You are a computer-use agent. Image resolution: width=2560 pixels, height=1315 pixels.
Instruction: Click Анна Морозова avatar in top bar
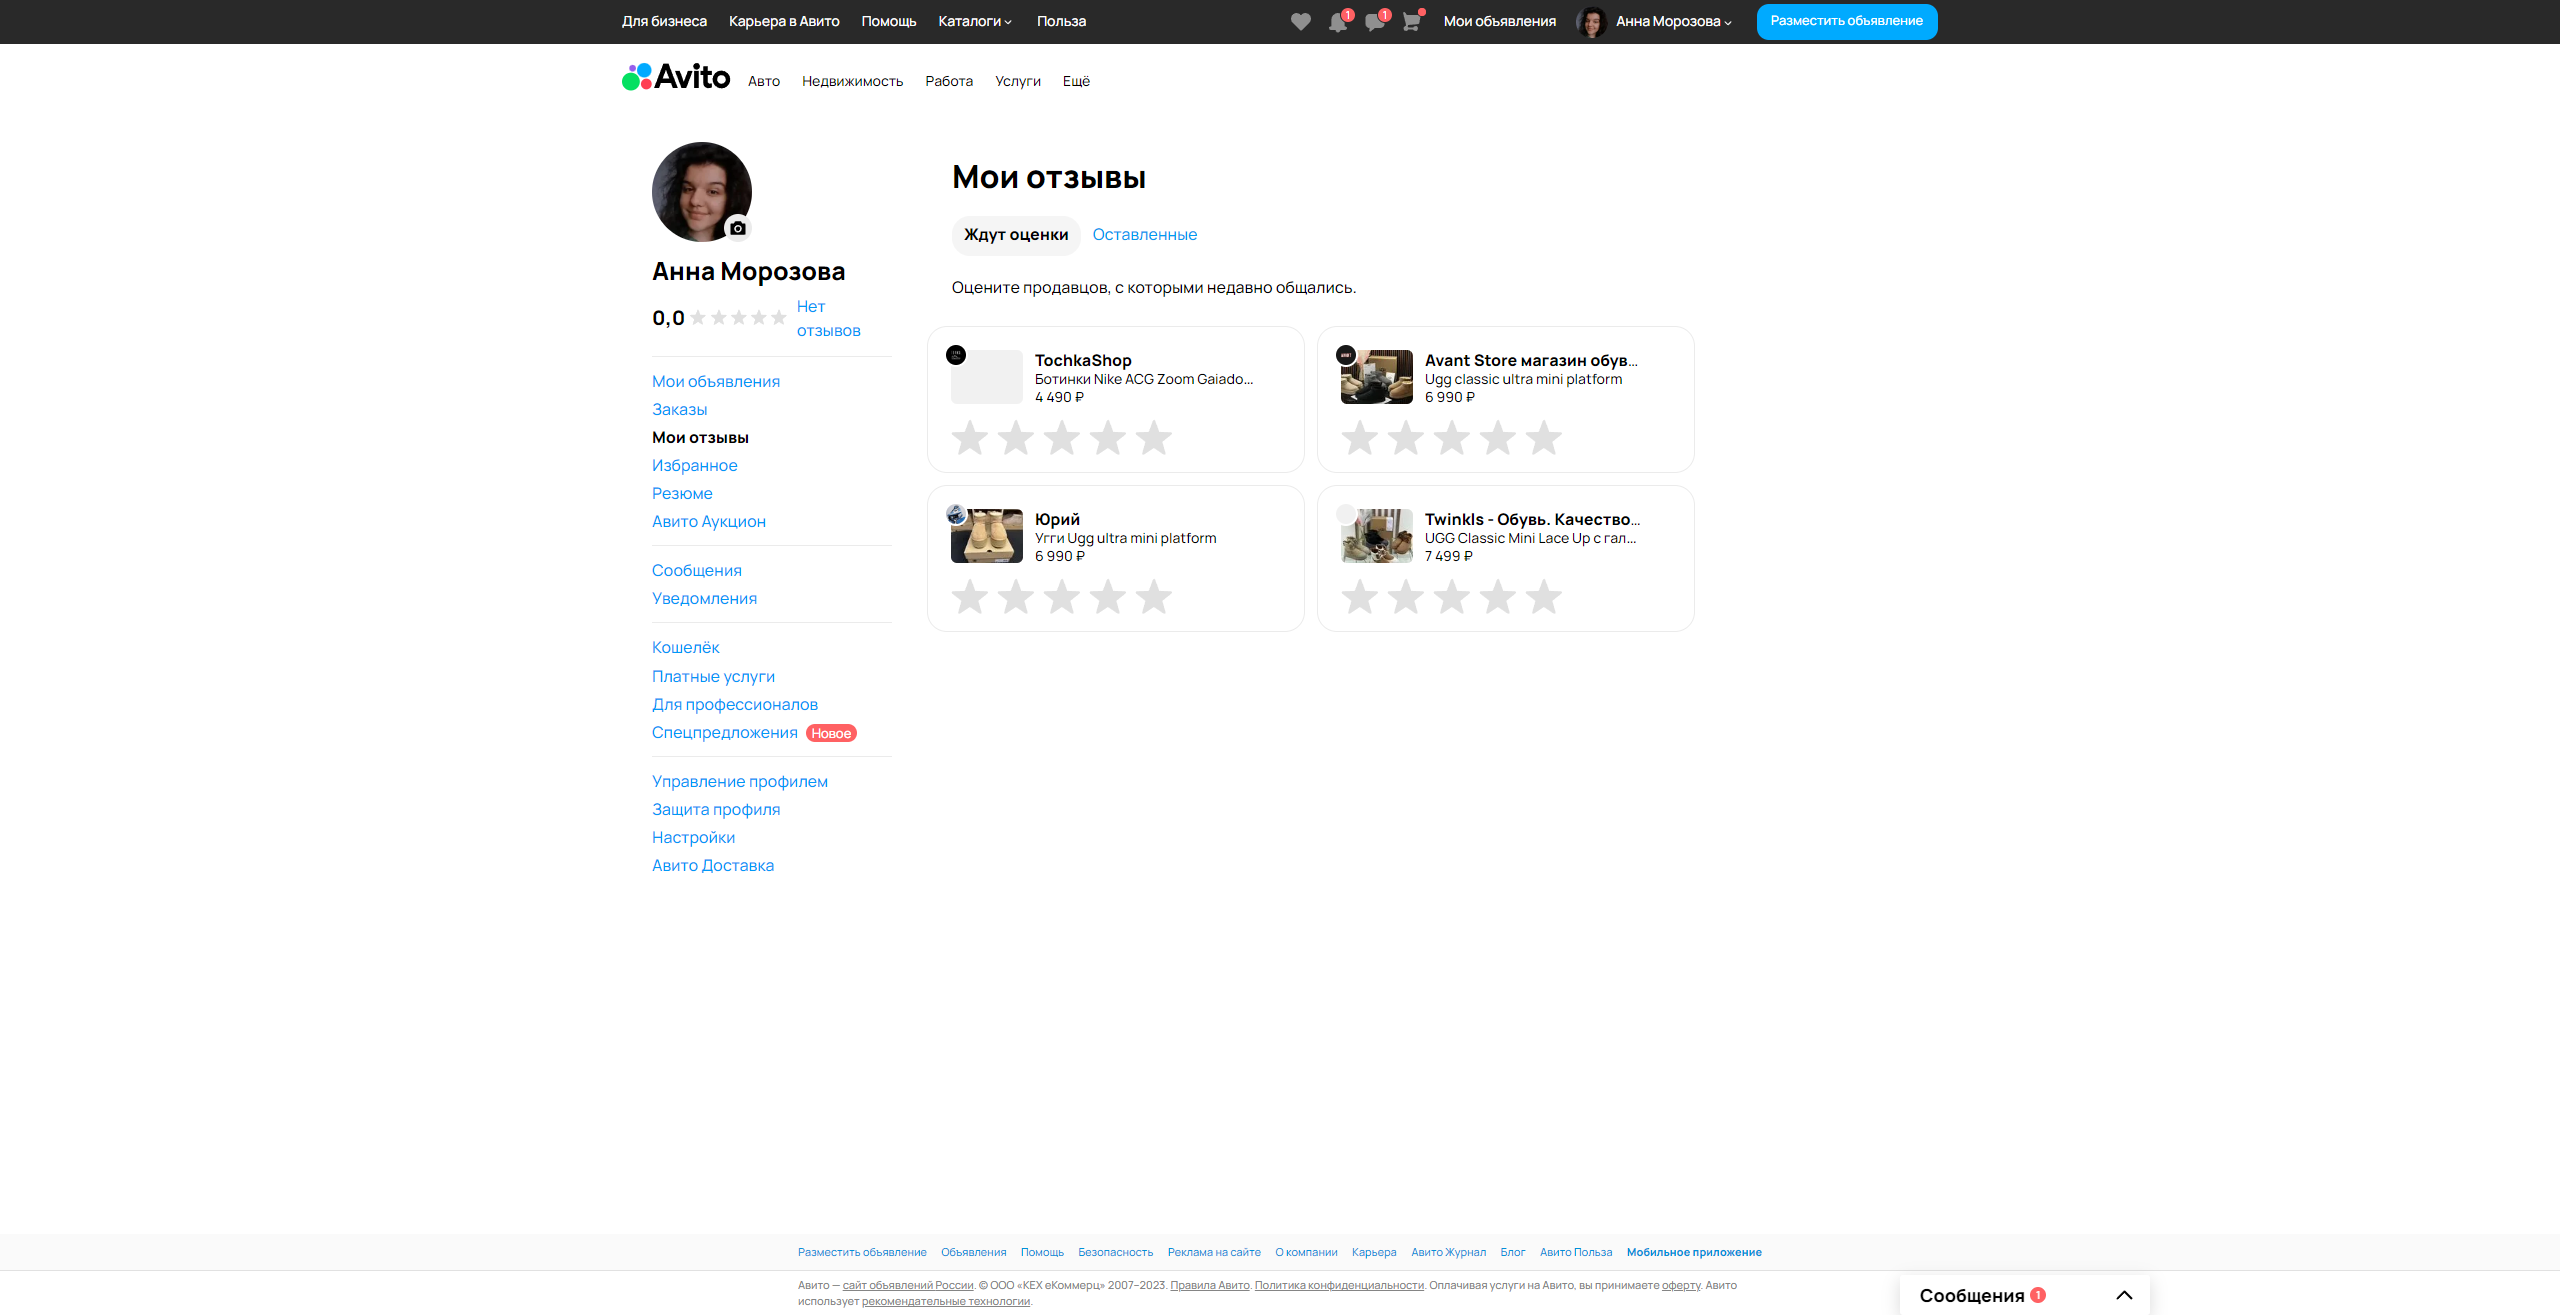point(1591,22)
